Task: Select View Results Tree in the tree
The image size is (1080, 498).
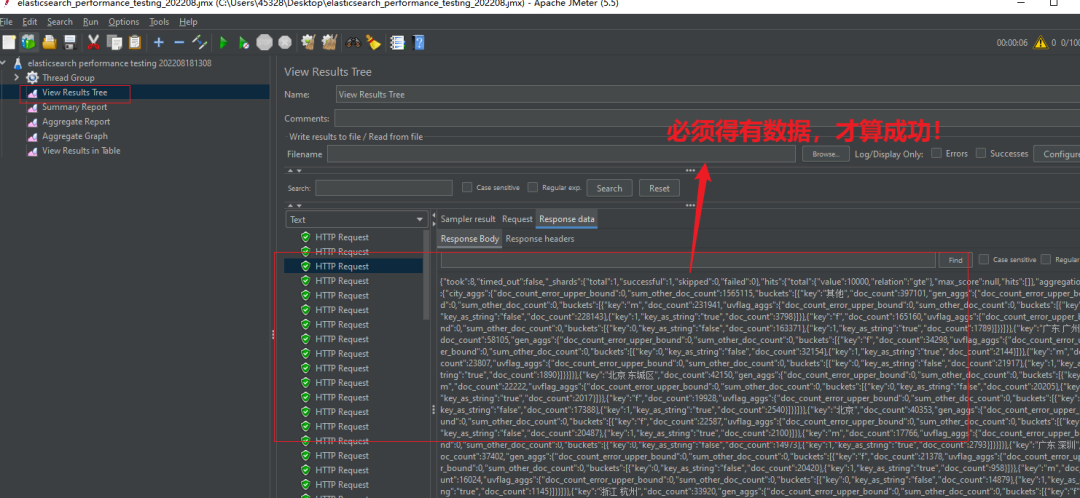Action: pyautogui.click(x=74, y=92)
